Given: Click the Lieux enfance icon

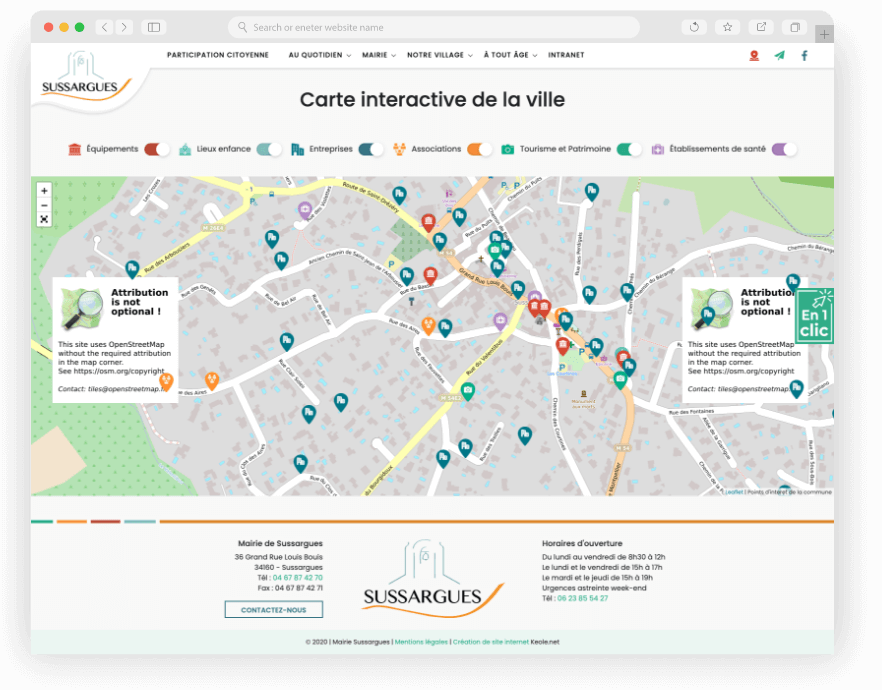Looking at the screenshot, I should pos(184,149).
